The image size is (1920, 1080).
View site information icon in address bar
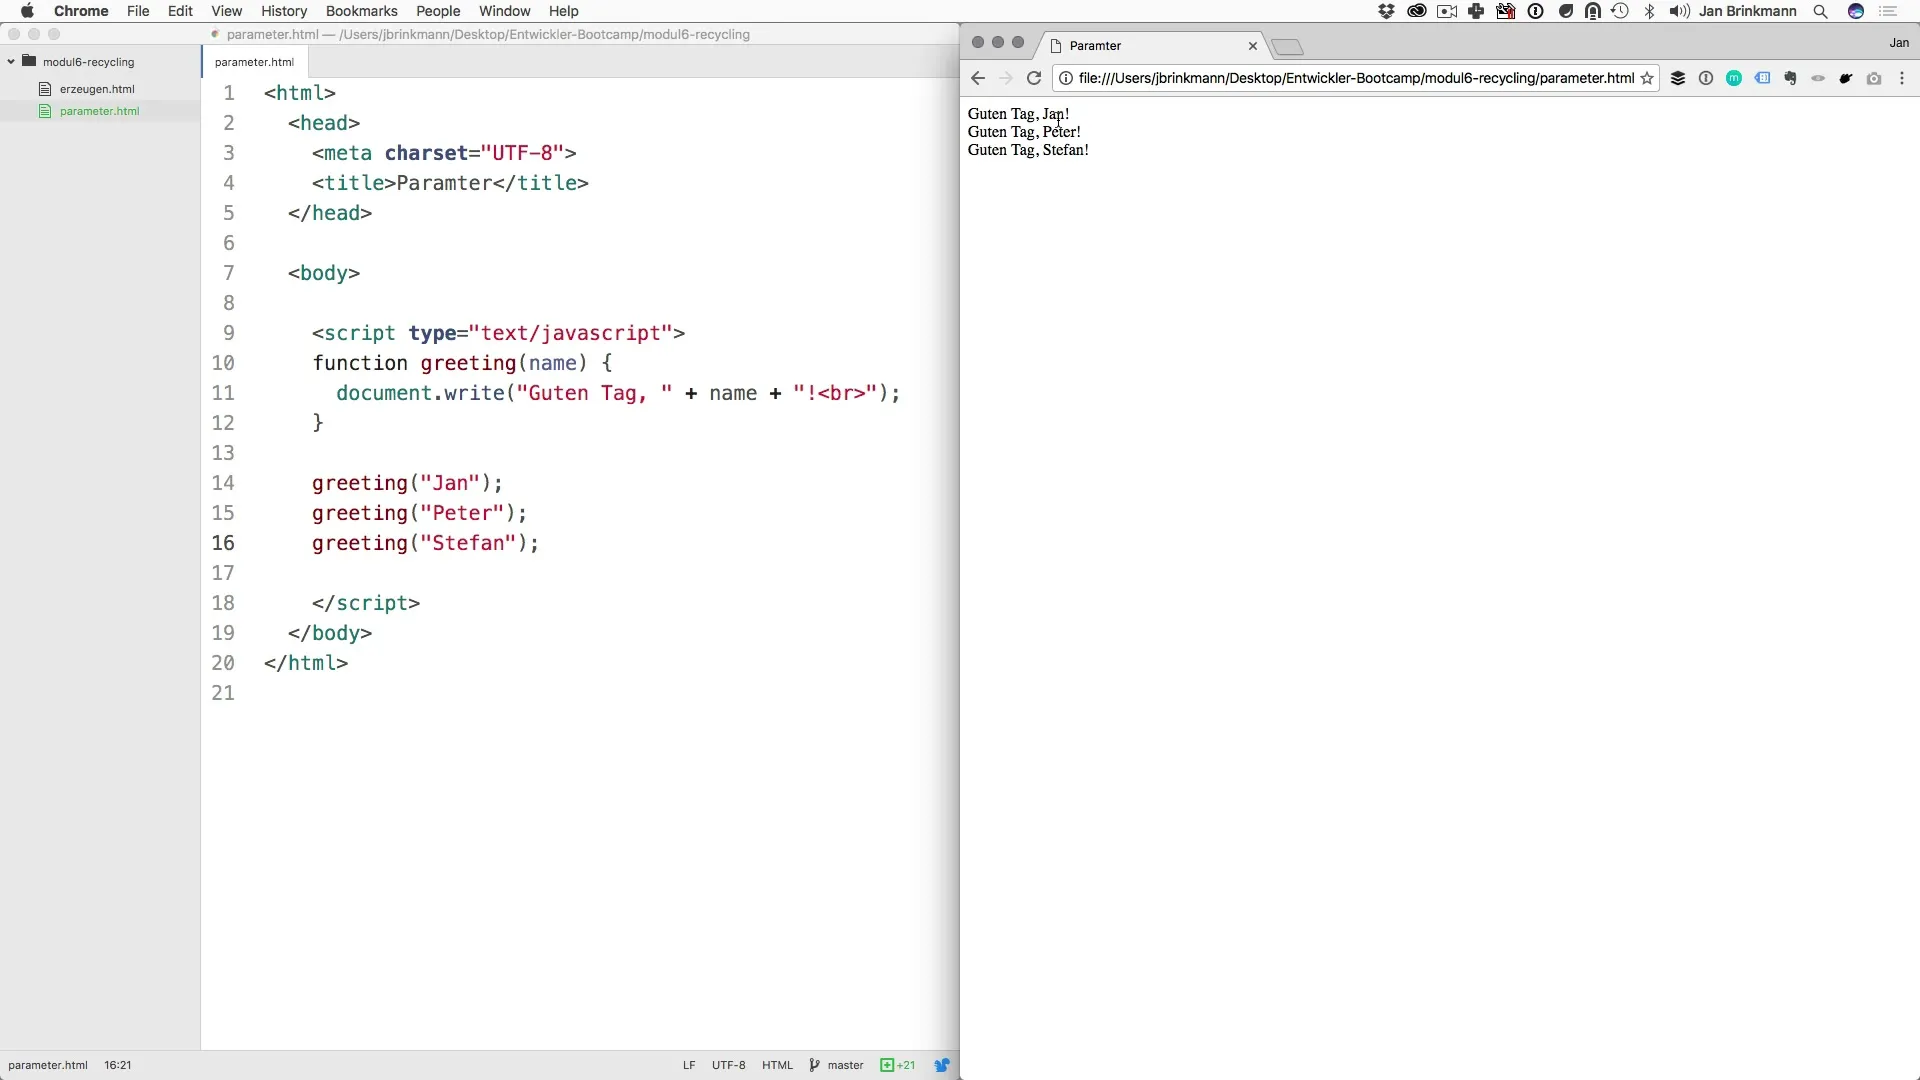pyautogui.click(x=1066, y=78)
